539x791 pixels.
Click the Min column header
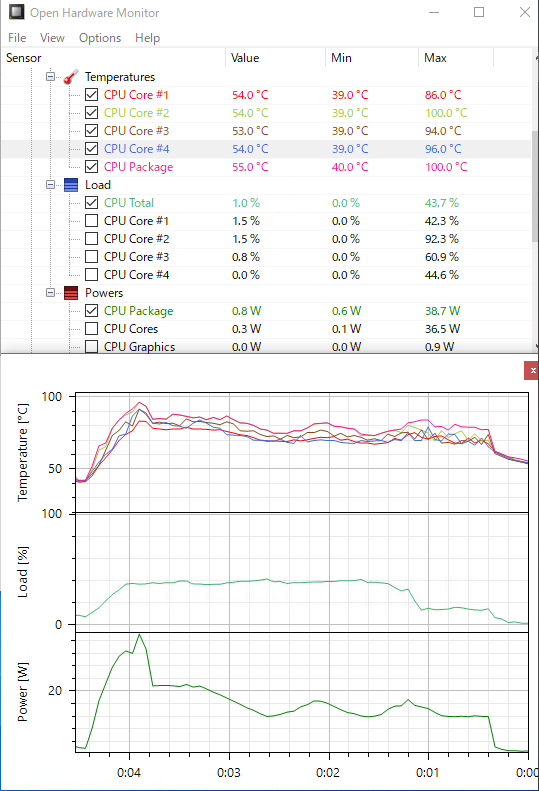(372, 58)
